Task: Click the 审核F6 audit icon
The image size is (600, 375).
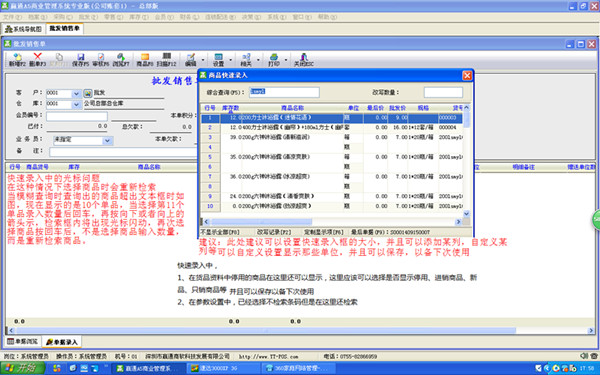Action: [101, 60]
